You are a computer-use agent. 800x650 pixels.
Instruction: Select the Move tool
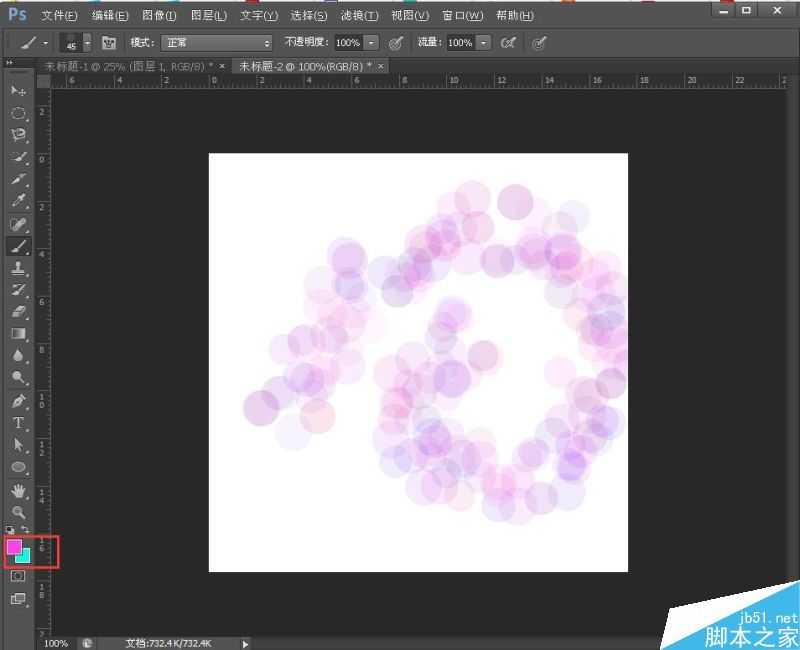click(18, 91)
